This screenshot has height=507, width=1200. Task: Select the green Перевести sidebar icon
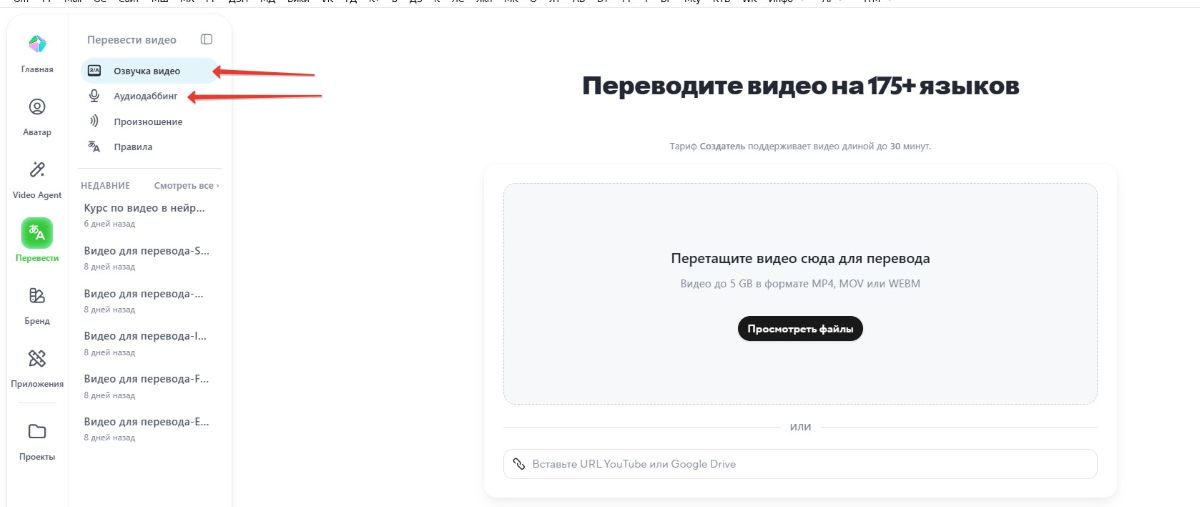(x=37, y=233)
